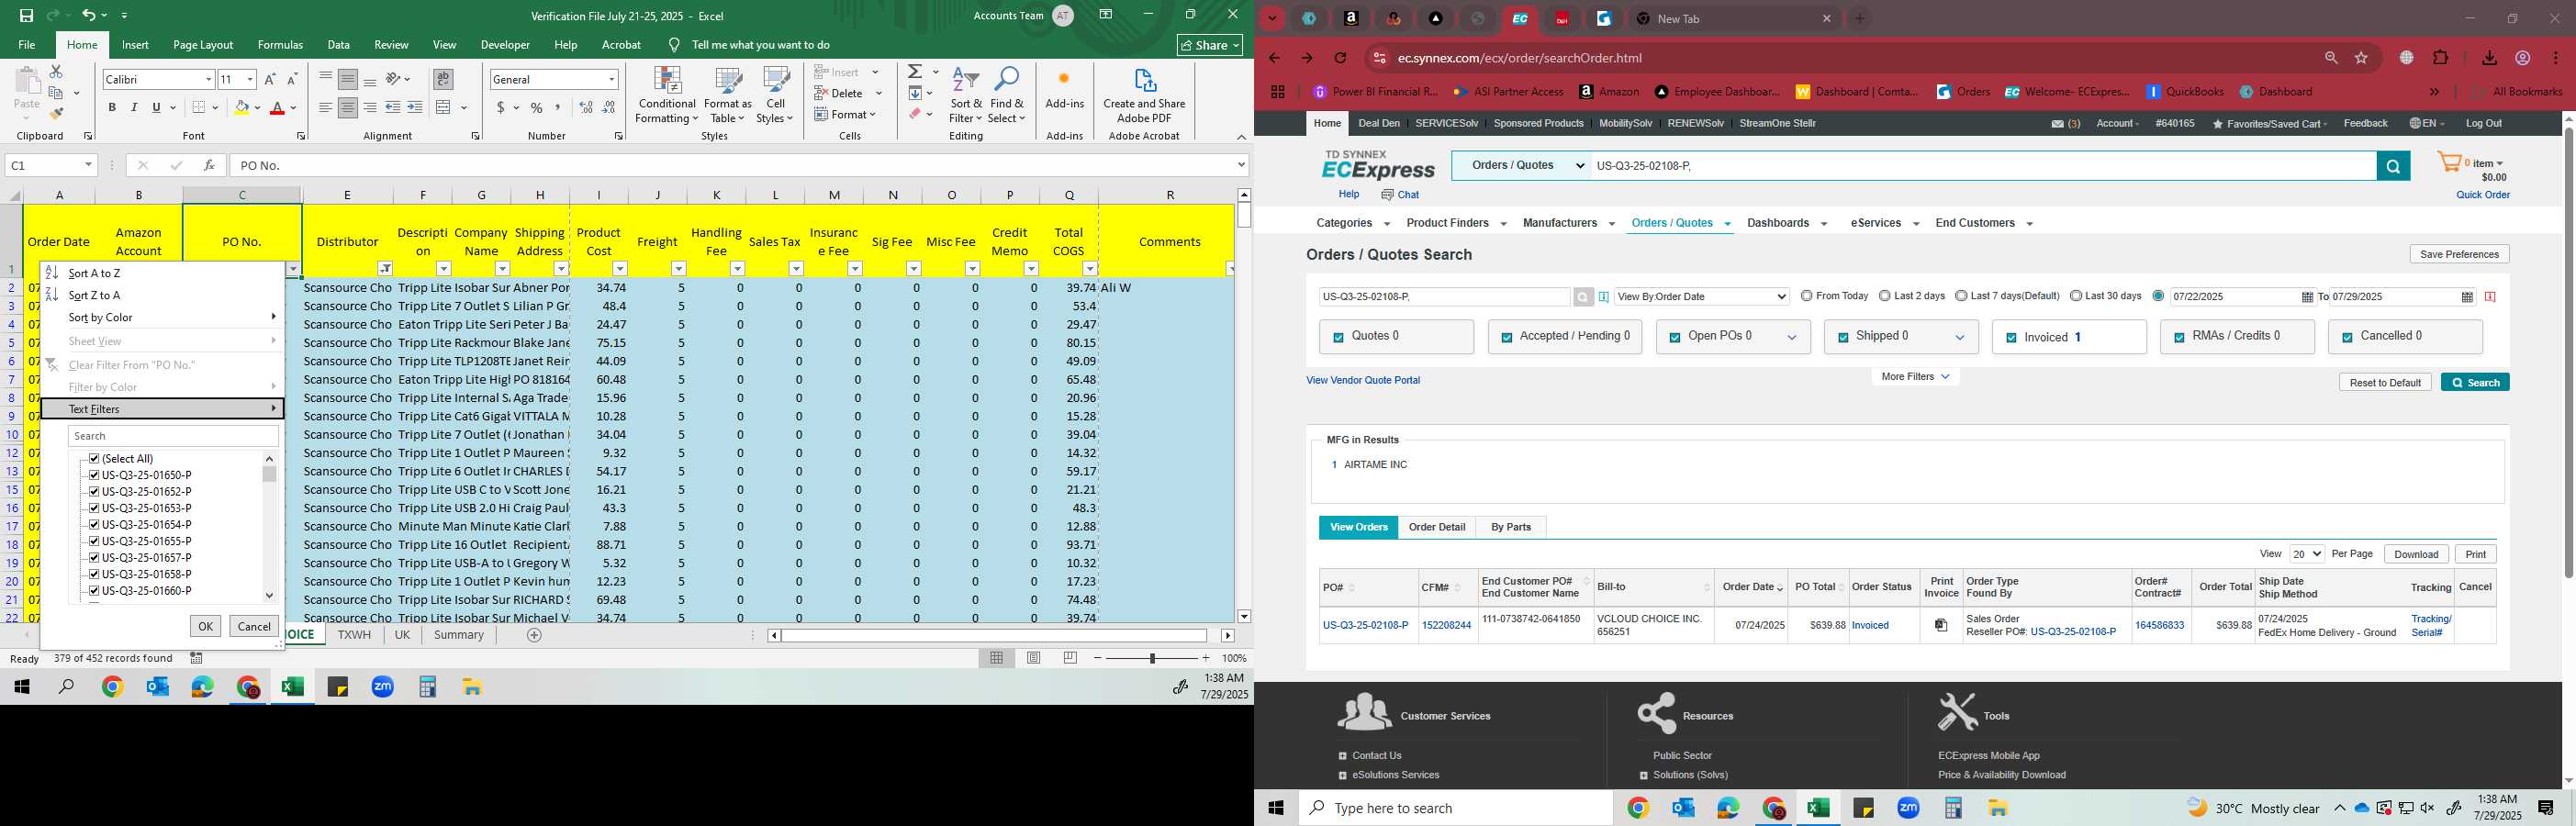Image resolution: width=2576 pixels, height=826 pixels.
Task: Click the Download button above results
Action: [2416, 554]
